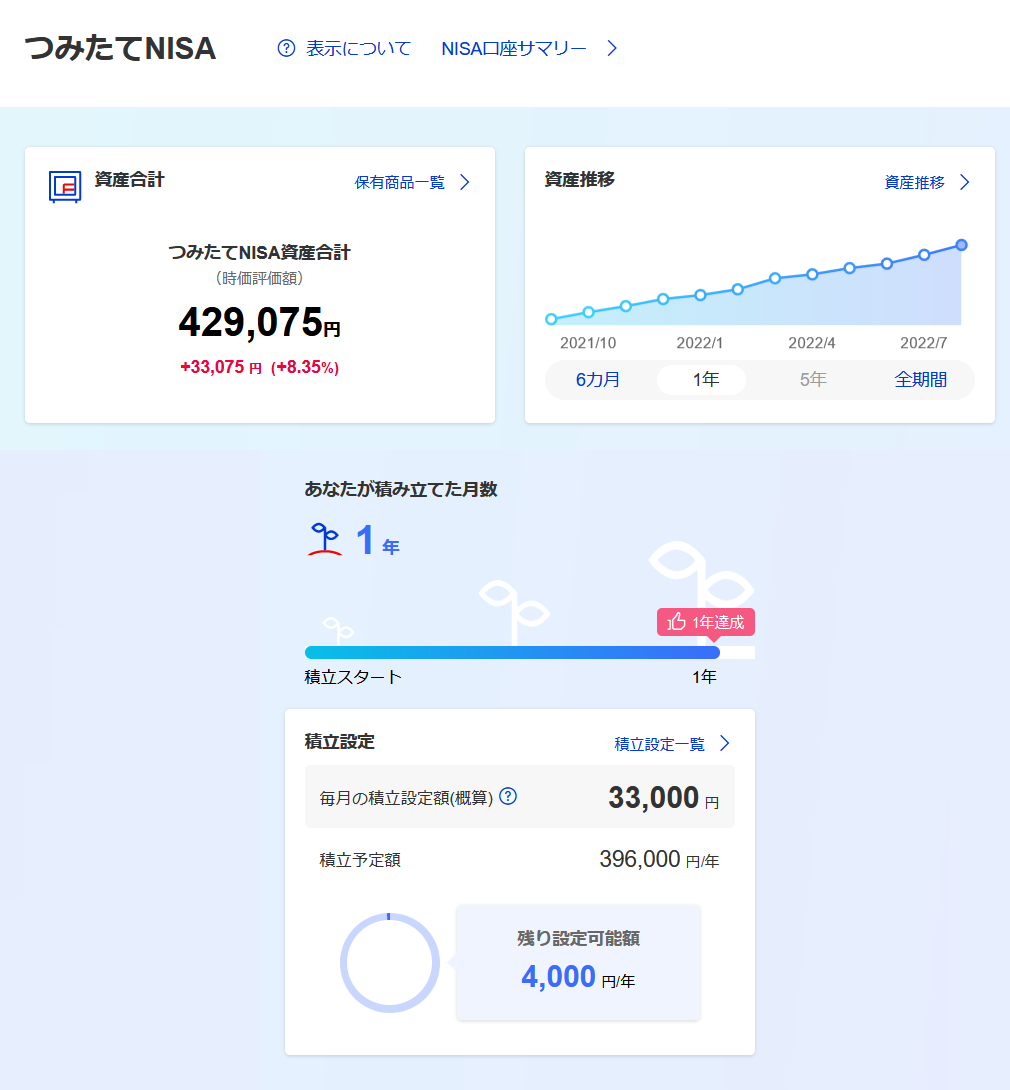Screen dimensions: 1010x1090
Task: Click the 2021/10 axis label on chart
Action: coord(588,343)
